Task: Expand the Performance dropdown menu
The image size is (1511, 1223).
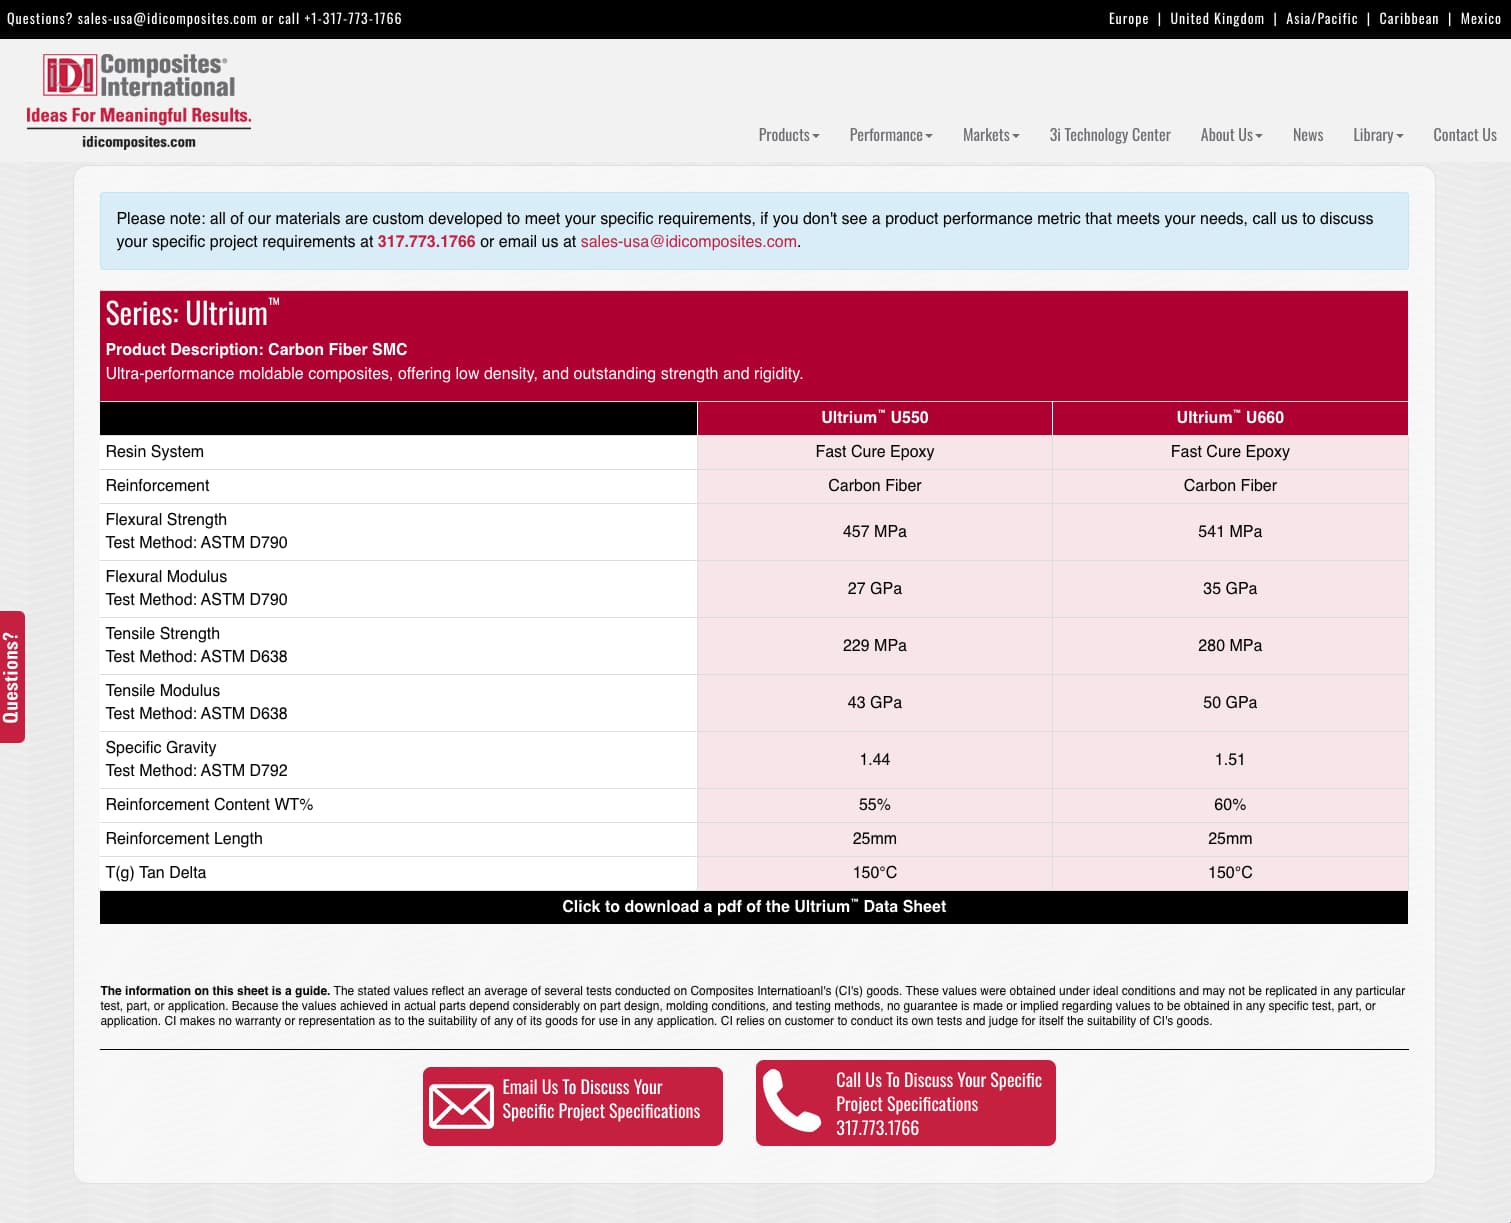Action: [x=891, y=135]
